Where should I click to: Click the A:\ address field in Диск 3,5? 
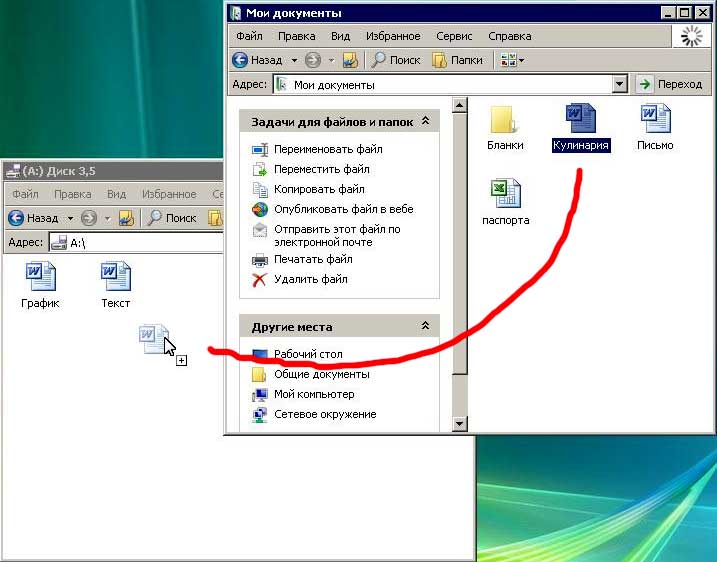136,242
